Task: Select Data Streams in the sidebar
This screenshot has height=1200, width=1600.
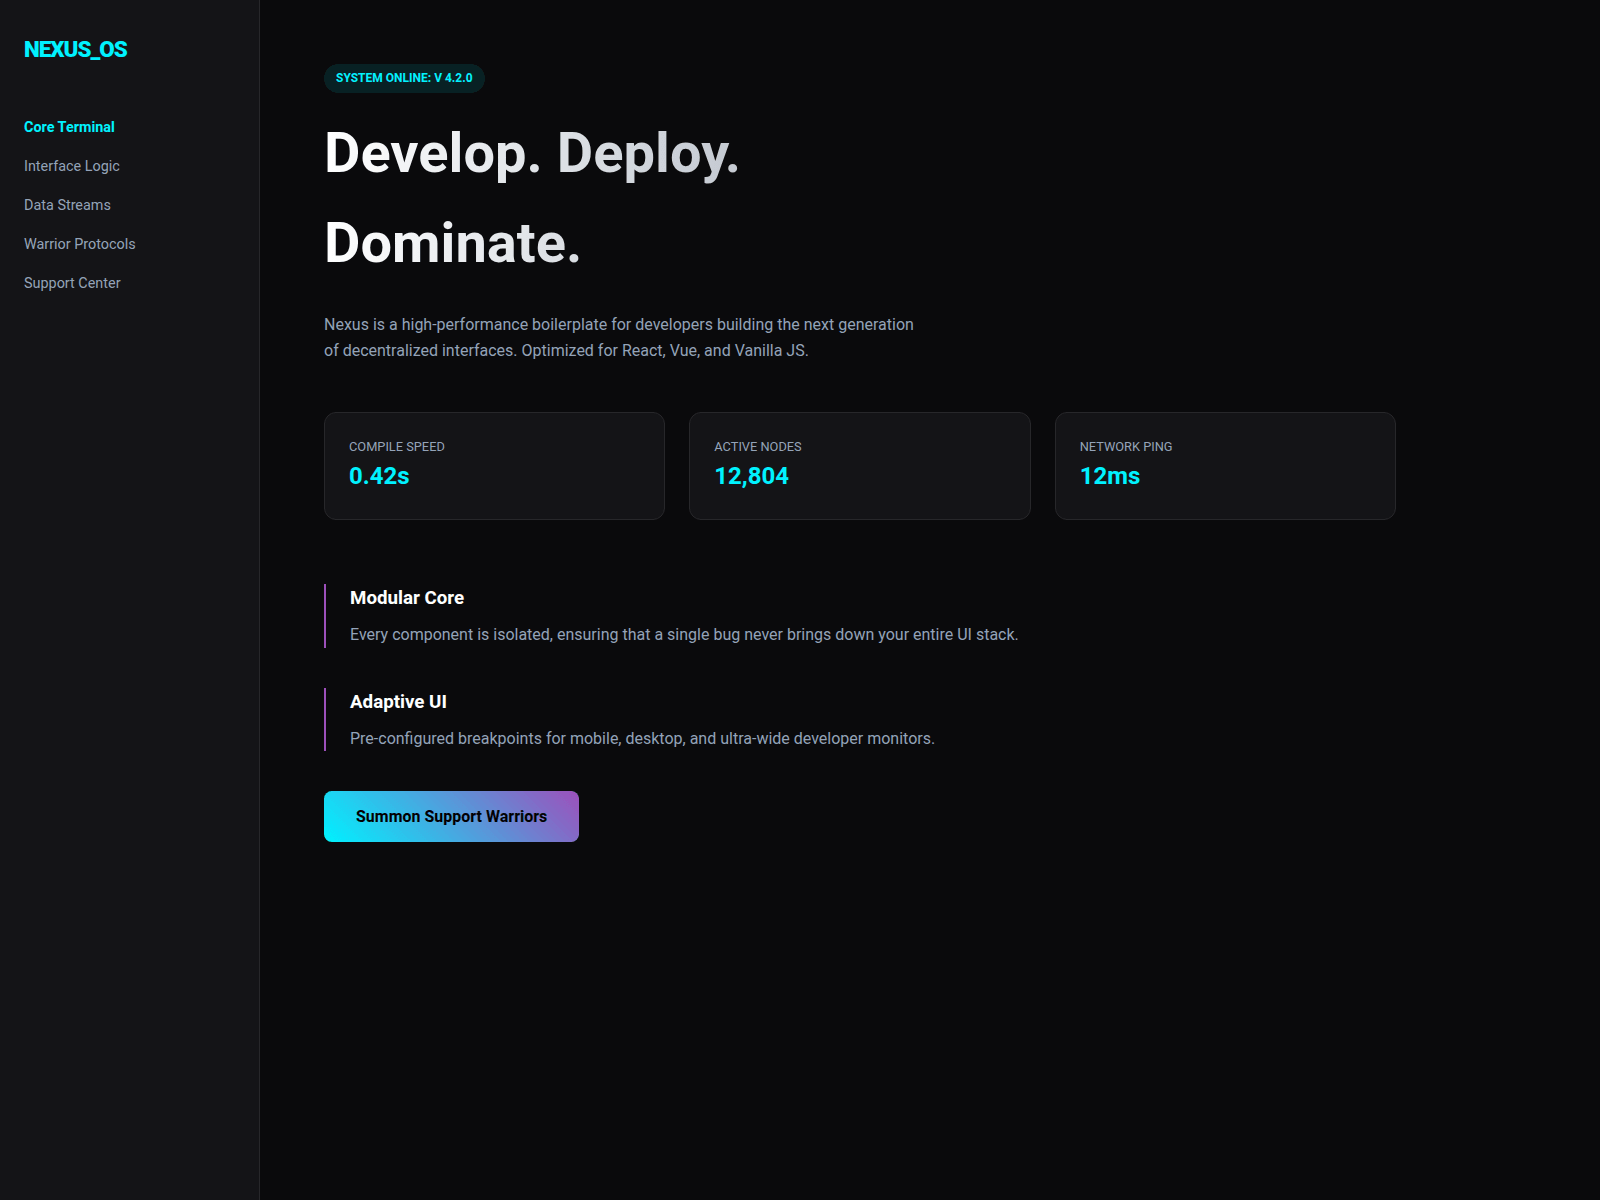Action: tap(67, 205)
